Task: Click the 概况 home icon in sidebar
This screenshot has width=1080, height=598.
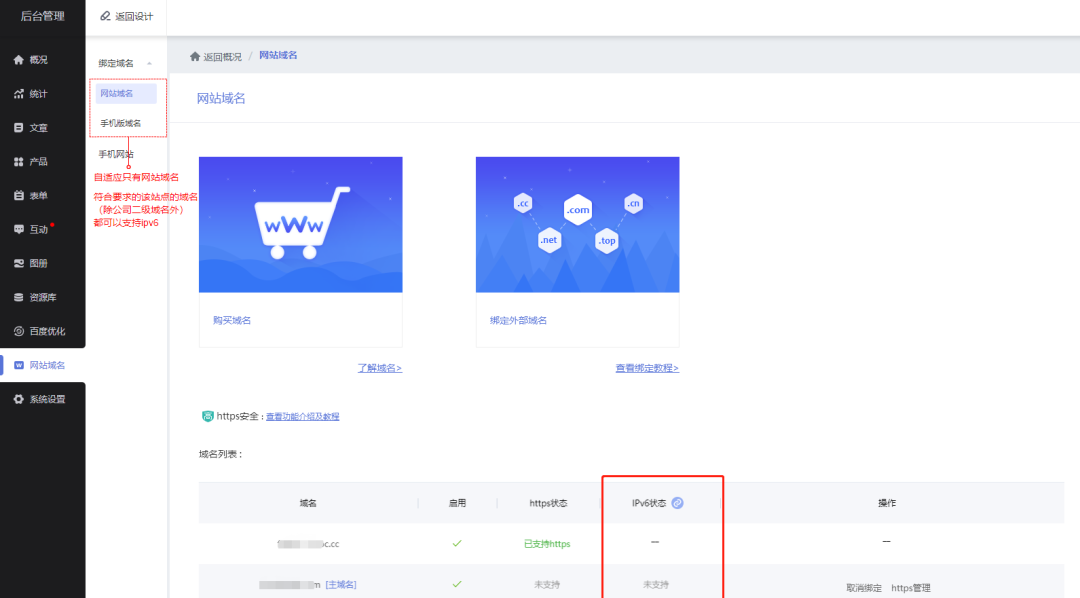Action: 19,60
